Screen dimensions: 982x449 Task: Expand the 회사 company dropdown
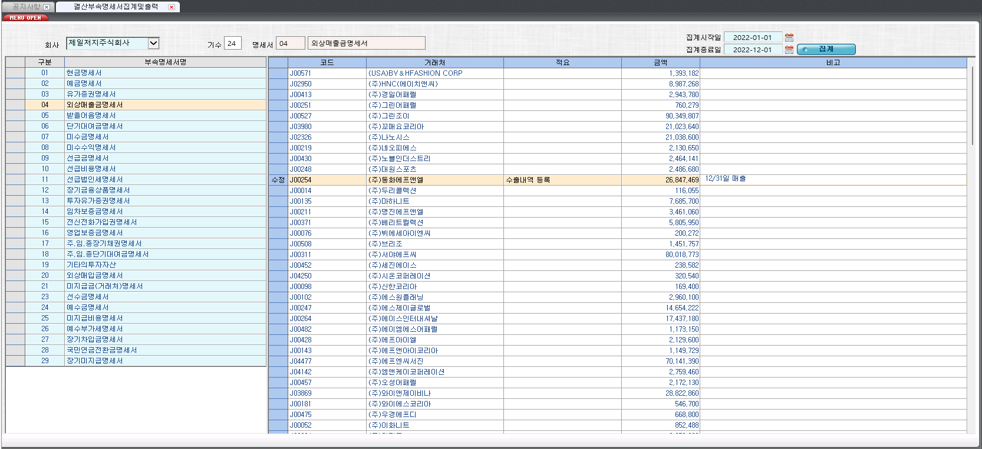point(153,44)
